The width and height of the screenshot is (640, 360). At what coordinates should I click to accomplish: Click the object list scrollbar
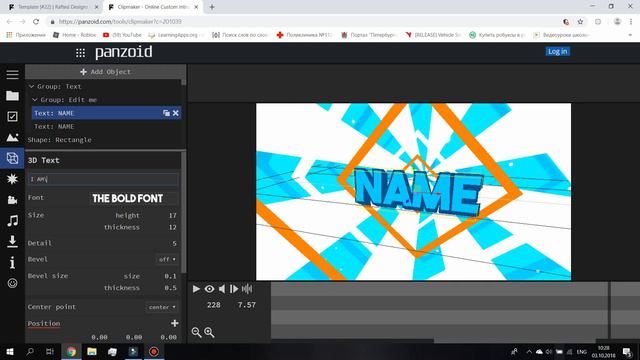(x=184, y=82)
